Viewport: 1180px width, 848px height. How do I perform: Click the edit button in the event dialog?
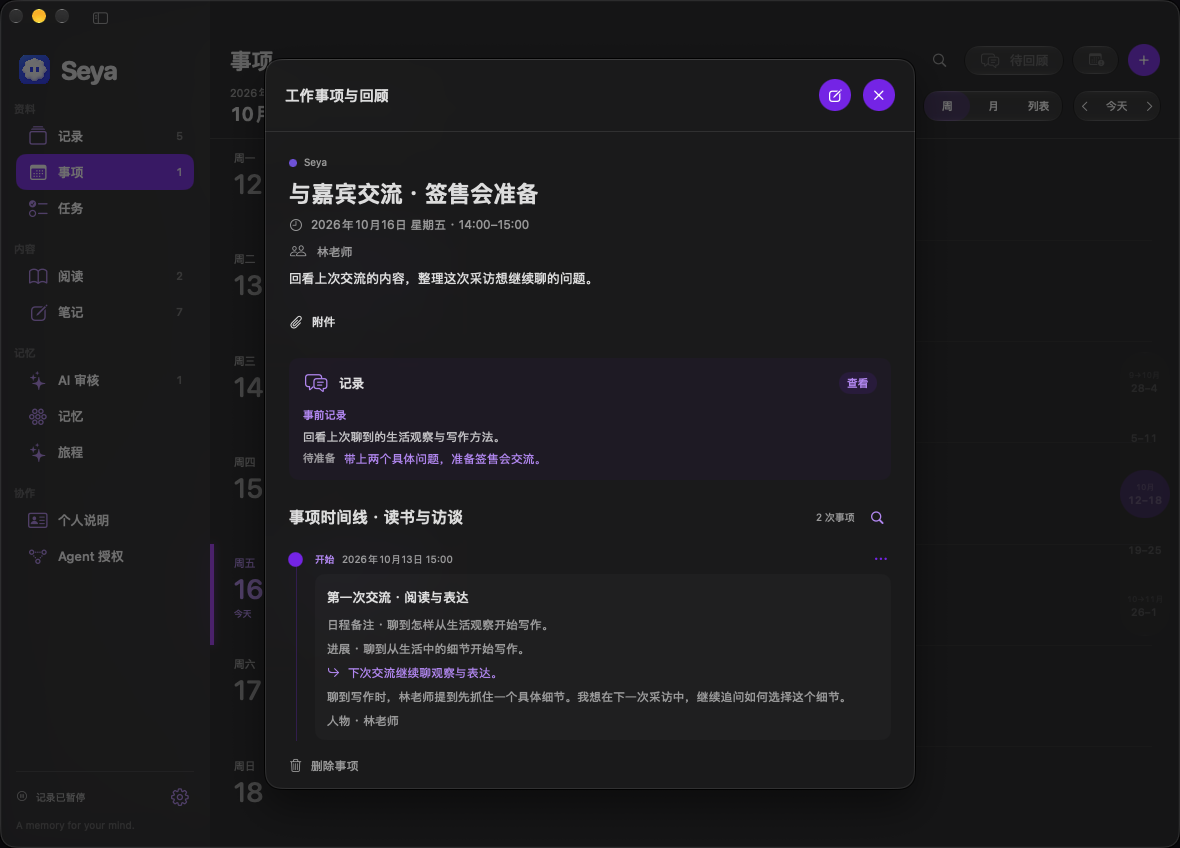coord(835,96)
